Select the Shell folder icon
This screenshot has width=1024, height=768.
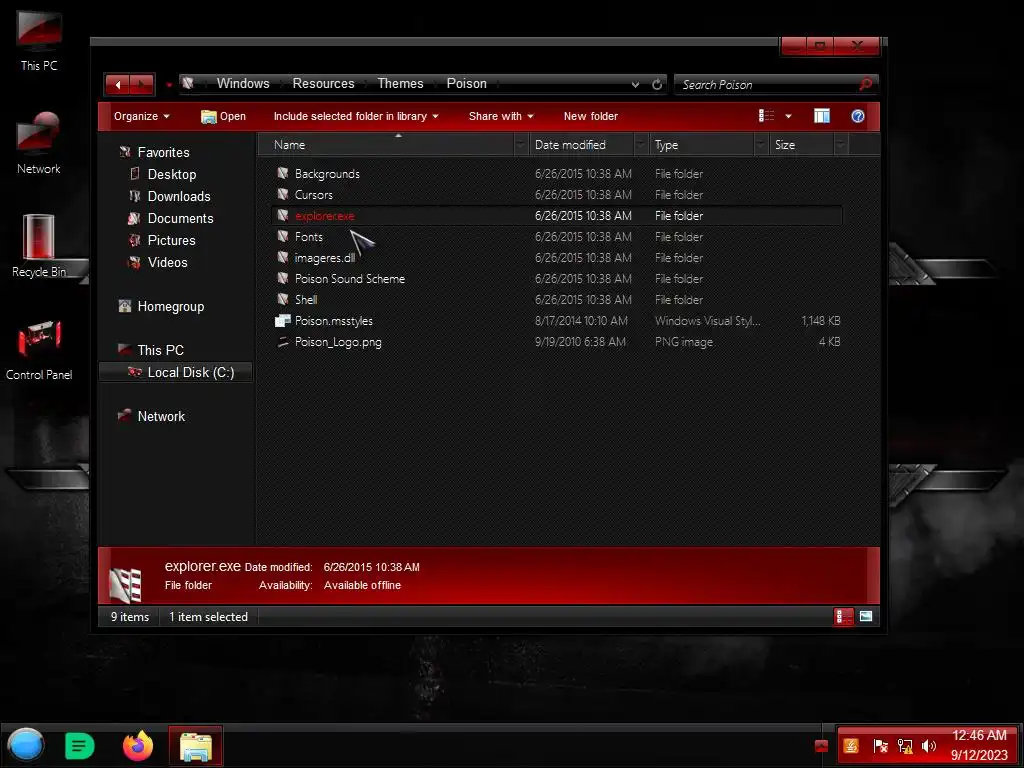point(283,299)
